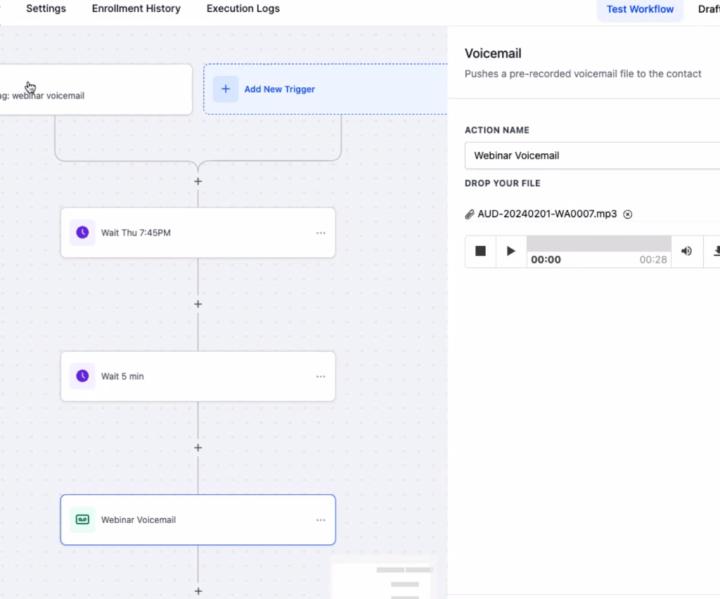Add step above Webinar Voicemail action
Screen dimensions: 720x599
coord(198,448)
